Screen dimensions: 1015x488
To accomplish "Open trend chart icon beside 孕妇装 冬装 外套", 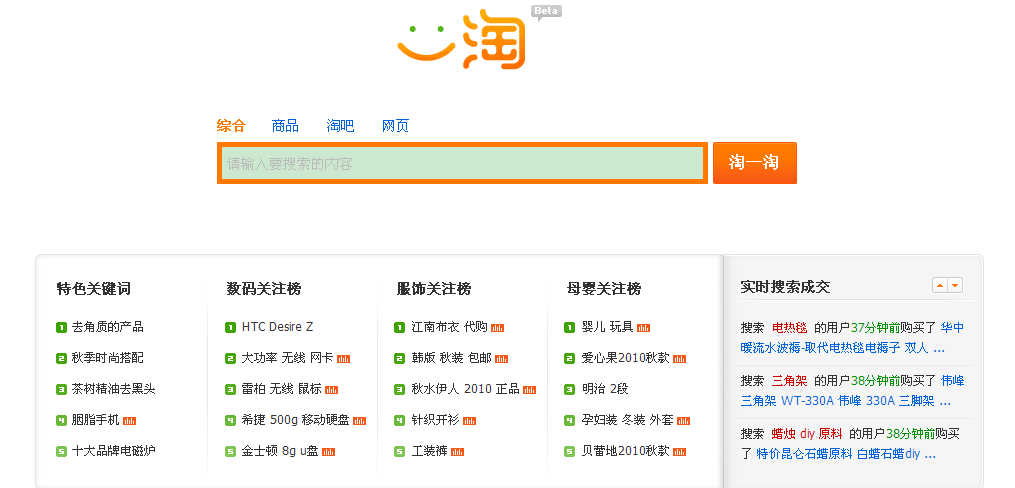I will 683,421.
